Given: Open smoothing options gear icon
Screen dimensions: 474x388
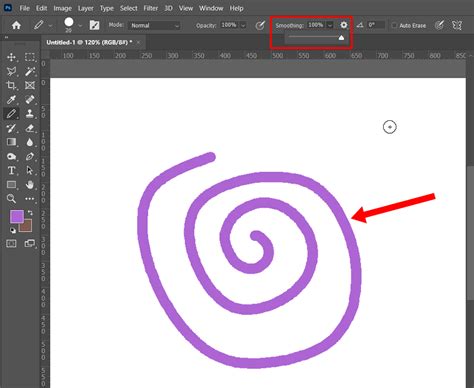Looking at the screenshot, I should tap(344, 25).
